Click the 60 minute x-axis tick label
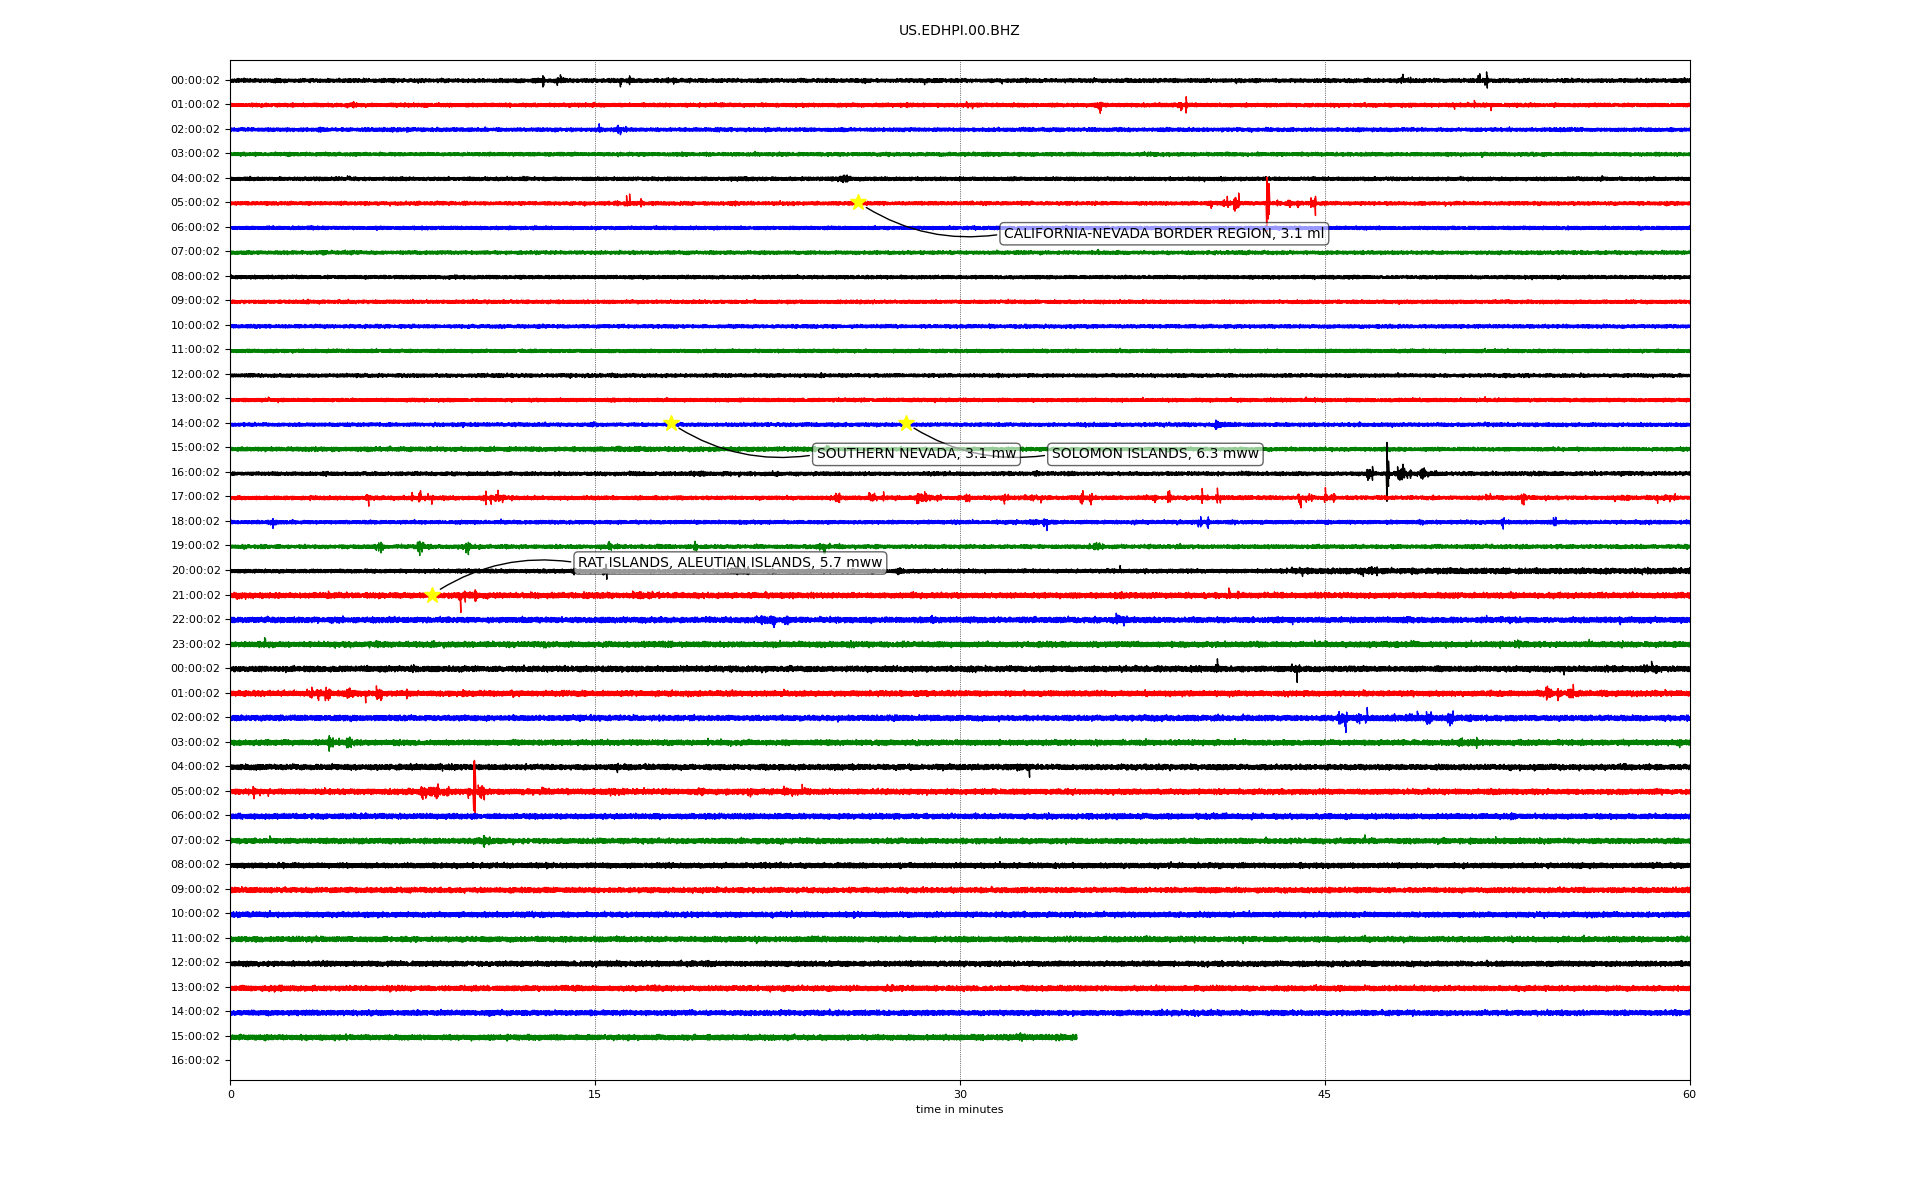This screenshot has height=1200, width=1920. (x=1689, y=1094)
